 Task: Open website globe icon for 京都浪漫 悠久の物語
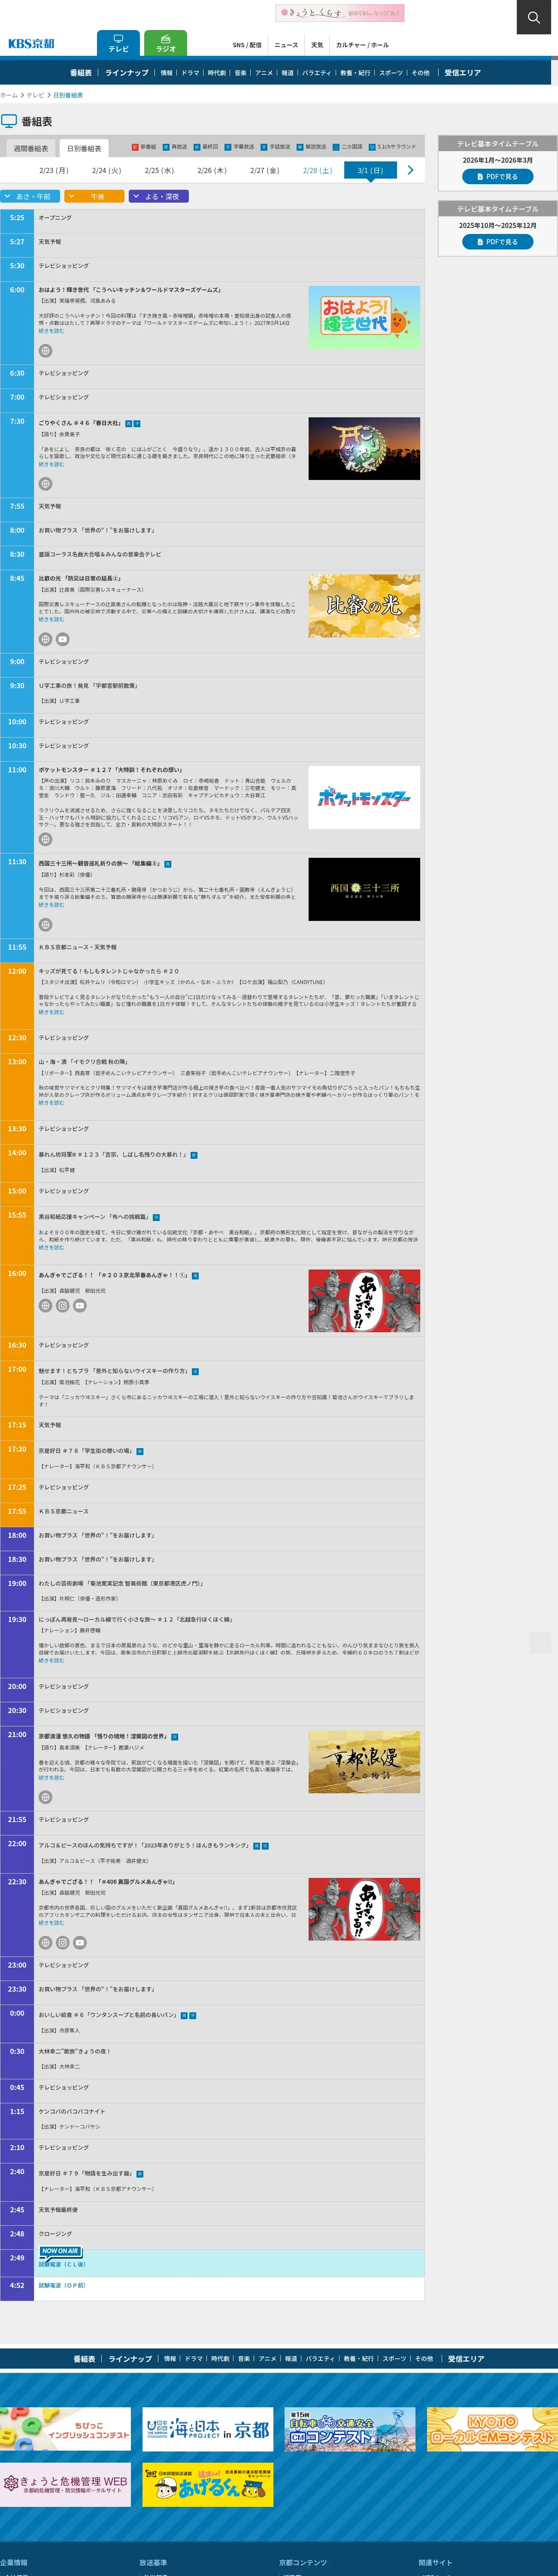coord(45,1797)
